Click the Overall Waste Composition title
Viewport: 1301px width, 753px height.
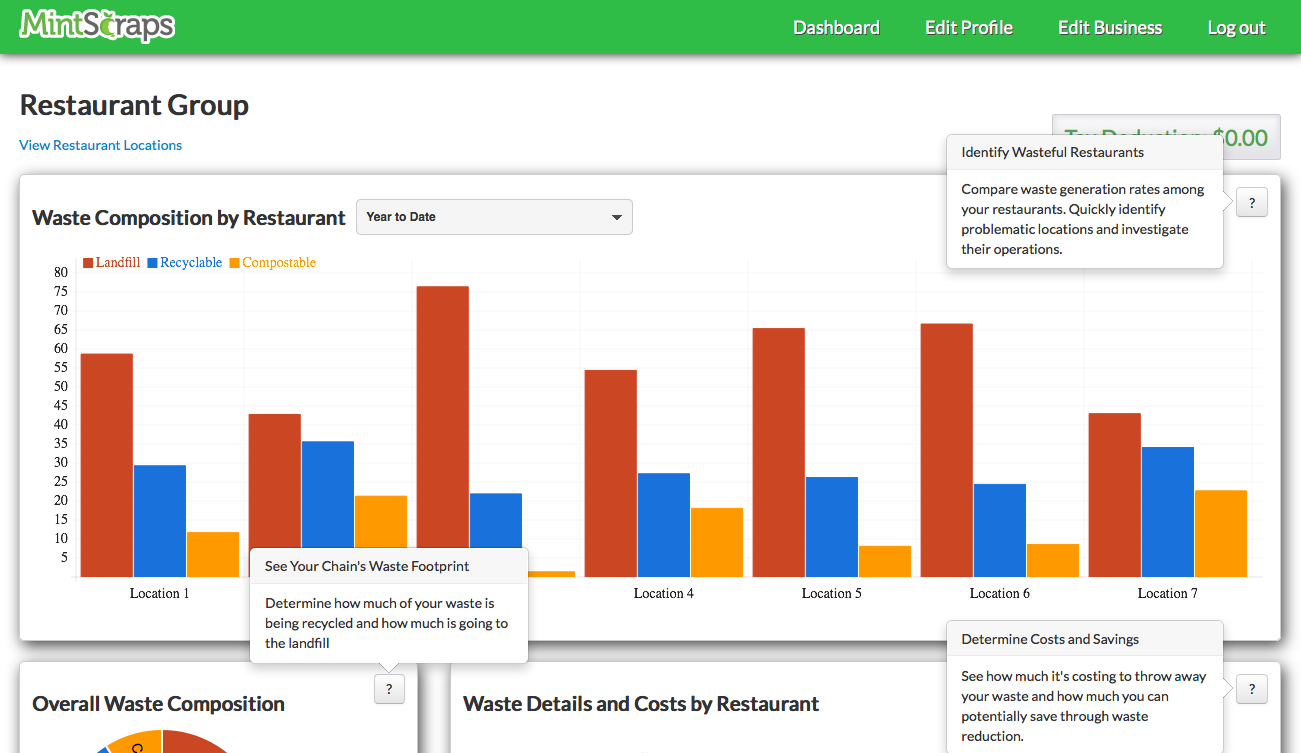pos(158,704)
